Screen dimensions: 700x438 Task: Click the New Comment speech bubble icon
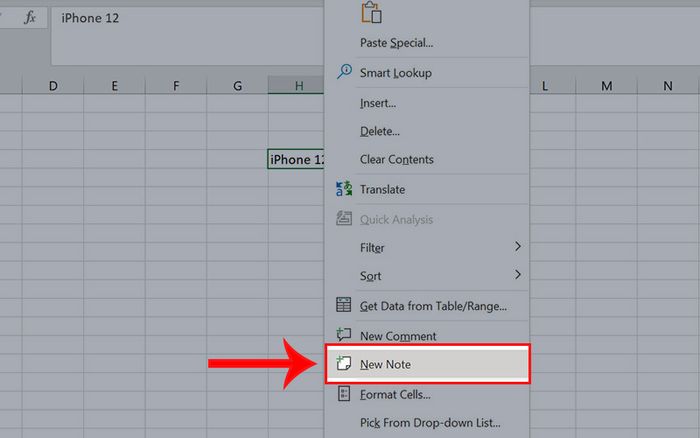(x=344, y=334)
